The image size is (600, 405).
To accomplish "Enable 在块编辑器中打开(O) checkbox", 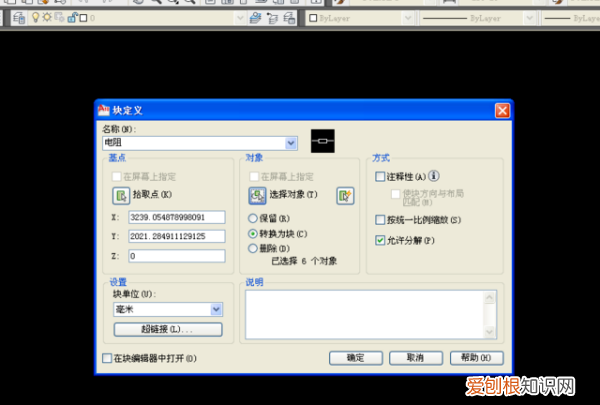I will (107, 358).
